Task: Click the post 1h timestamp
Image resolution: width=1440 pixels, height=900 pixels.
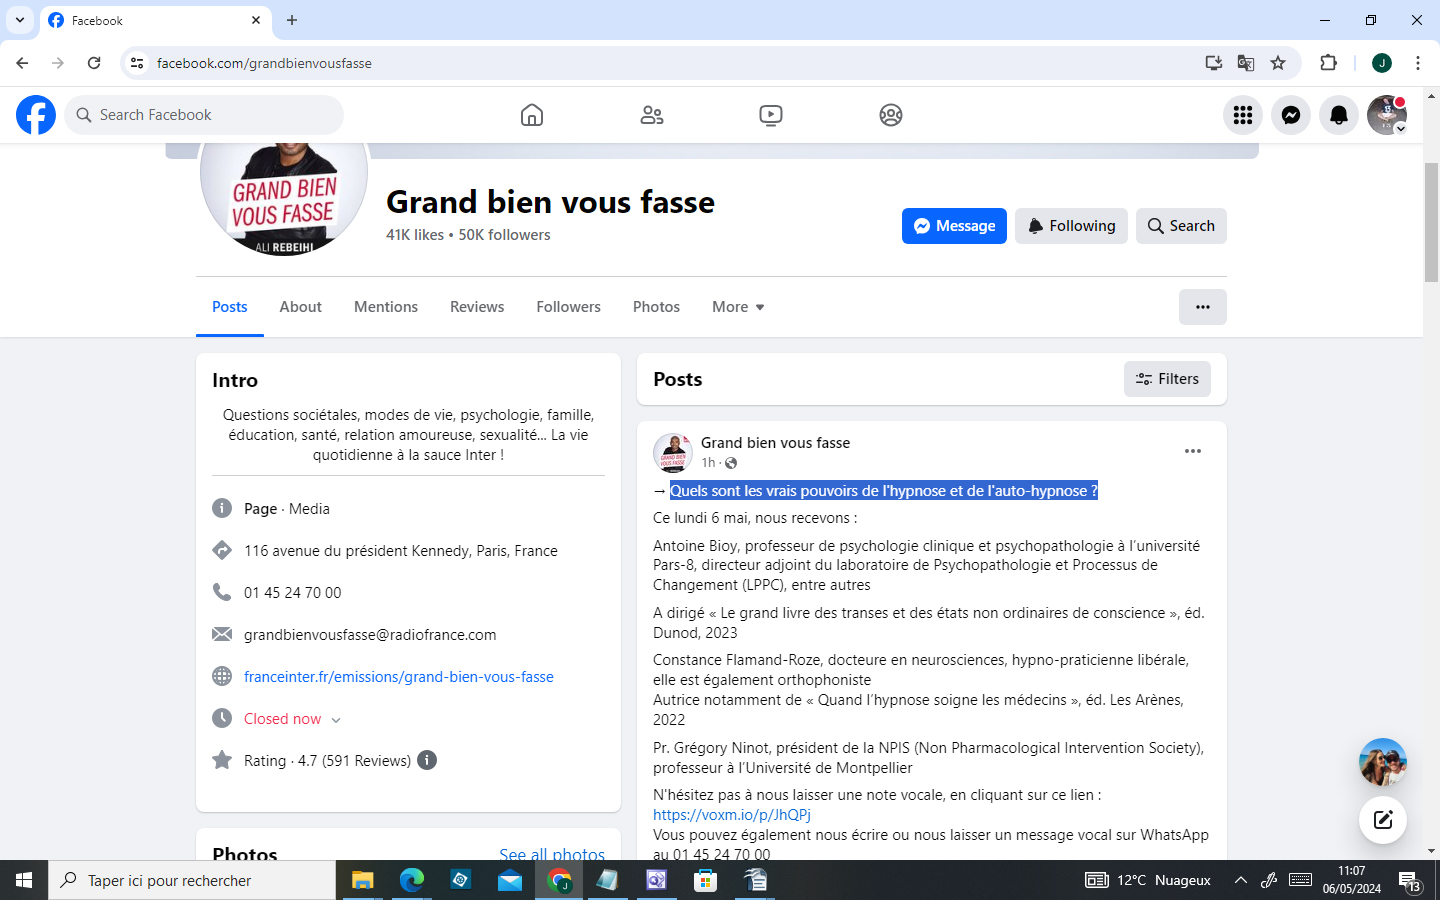Action: (708, 463)
